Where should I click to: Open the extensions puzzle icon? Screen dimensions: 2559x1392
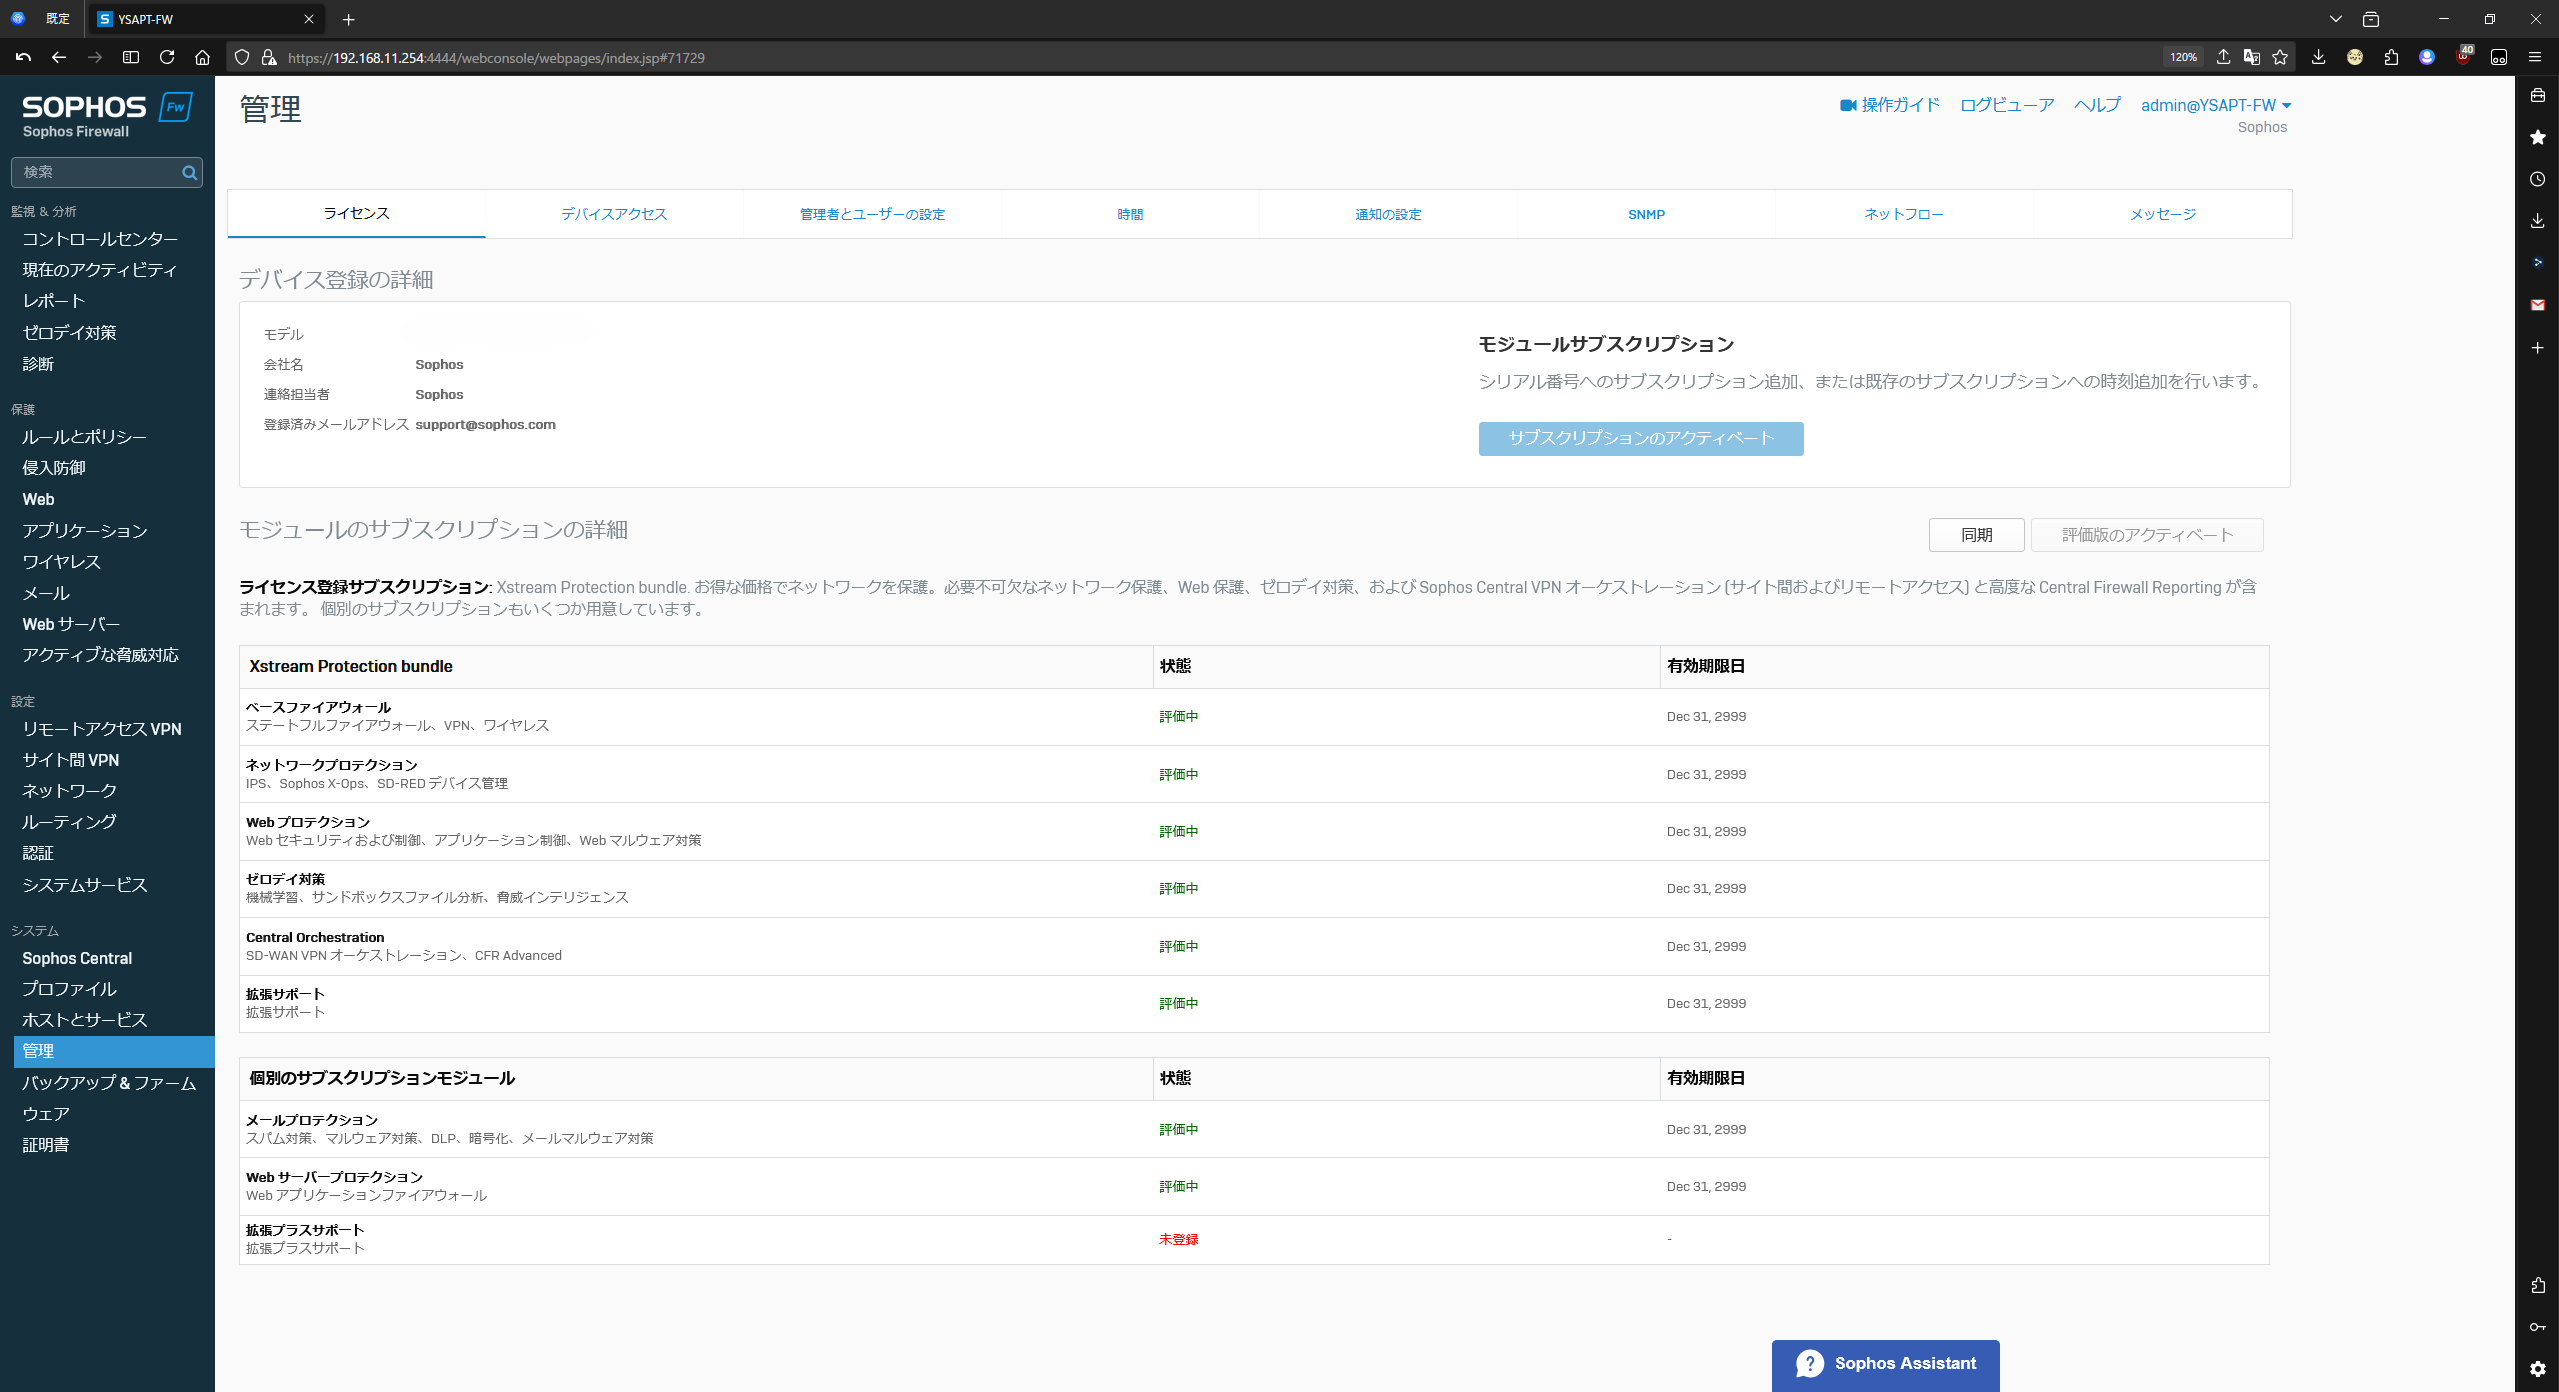coord(2391,58)
